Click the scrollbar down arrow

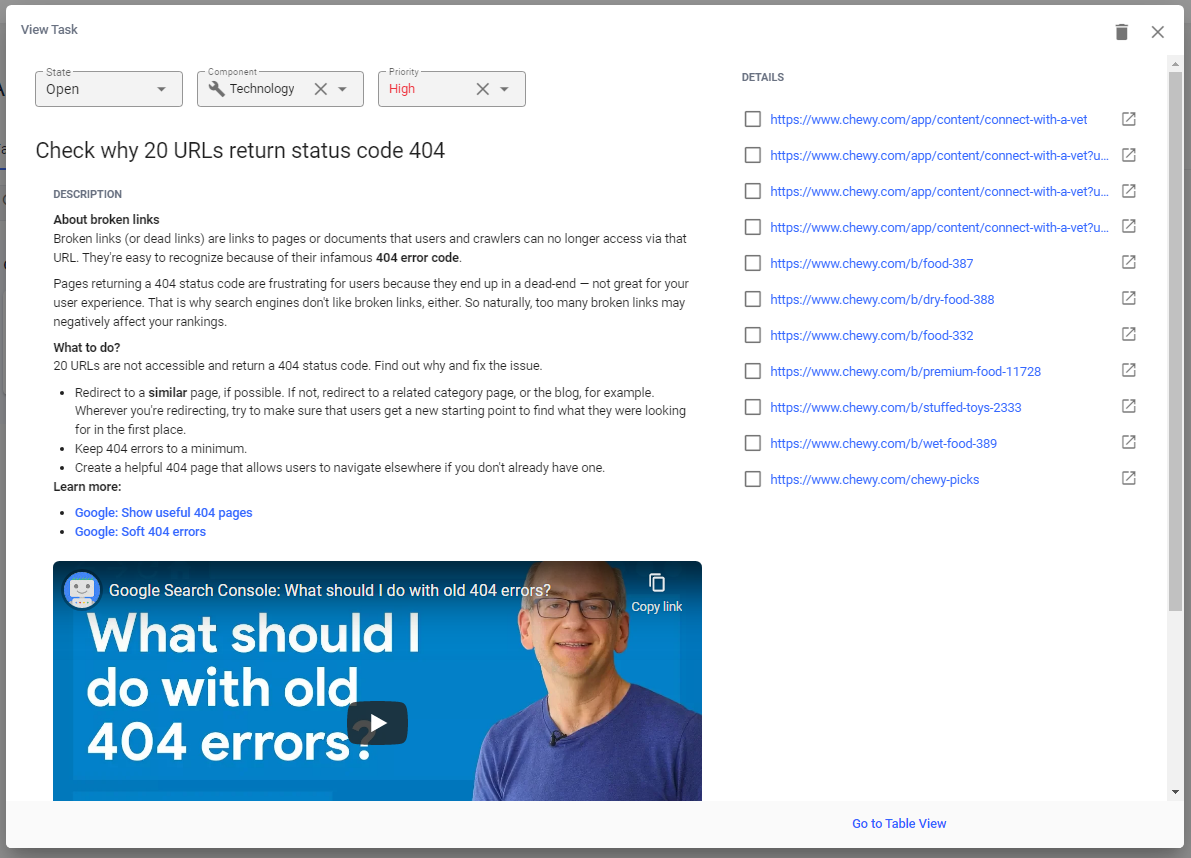(x=1175, y=792)
